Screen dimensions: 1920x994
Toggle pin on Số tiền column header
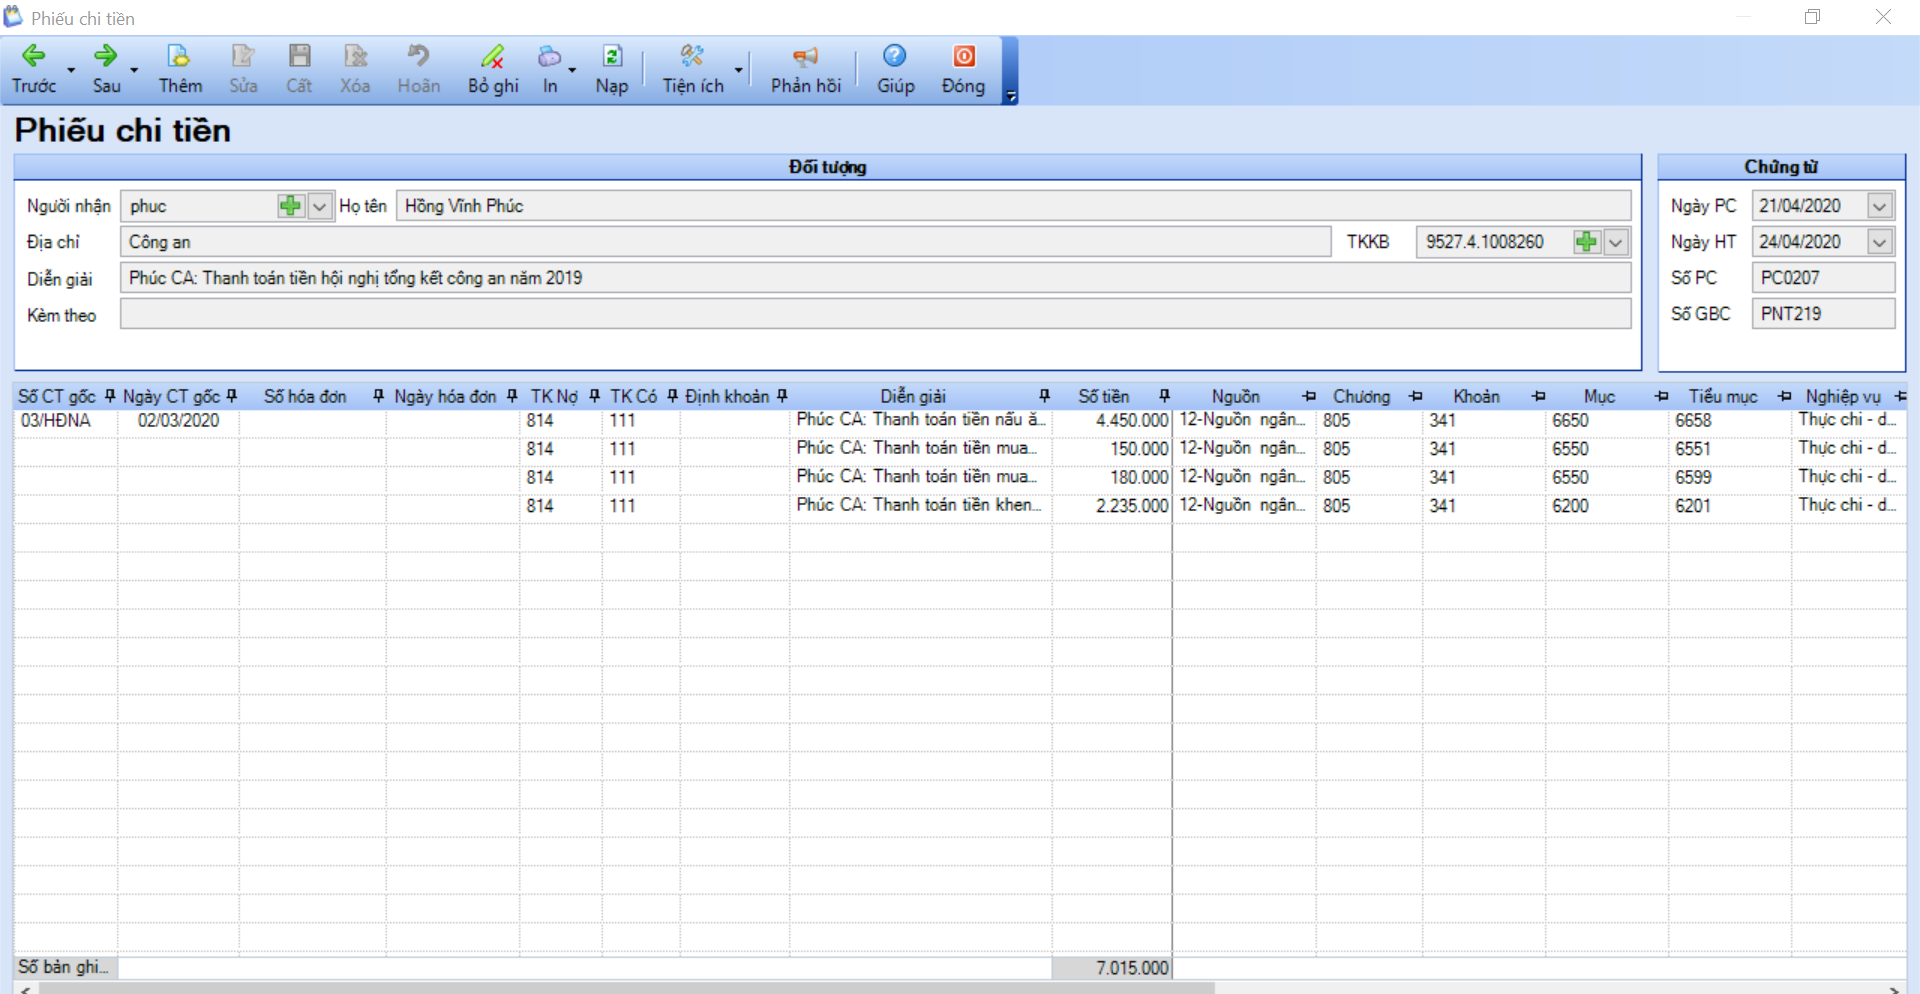(1164, 397)
